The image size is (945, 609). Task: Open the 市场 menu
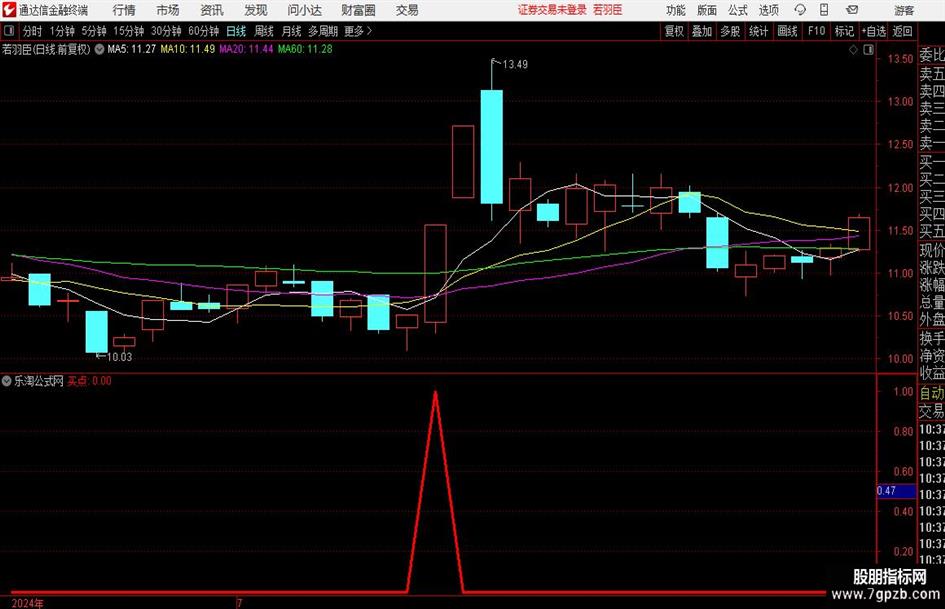coord(168,10)
